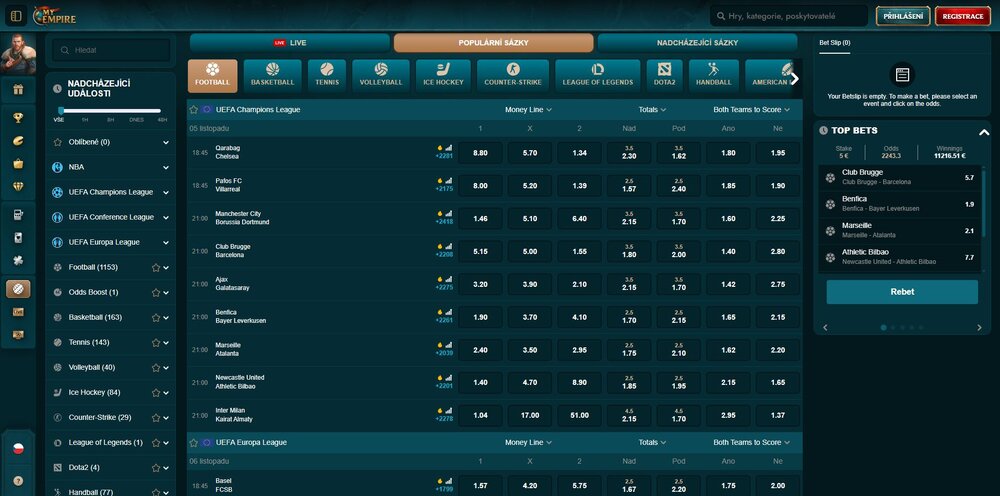Click the help question mark icon
The width and height of the screenshot is (1000, 496).
(17, 481)
